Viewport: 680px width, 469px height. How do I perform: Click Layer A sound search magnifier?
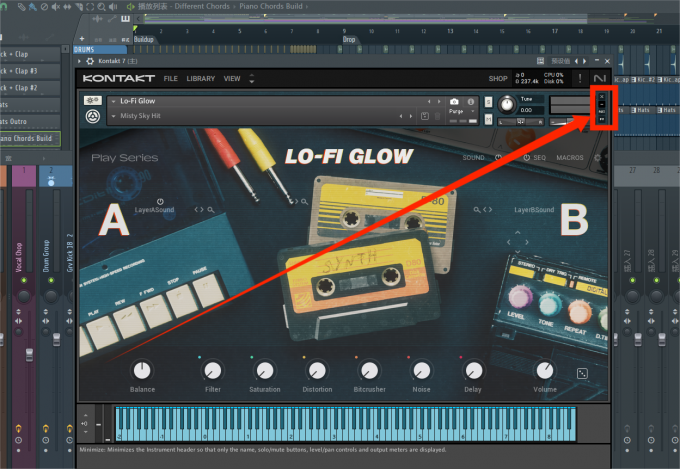[211, 210]
